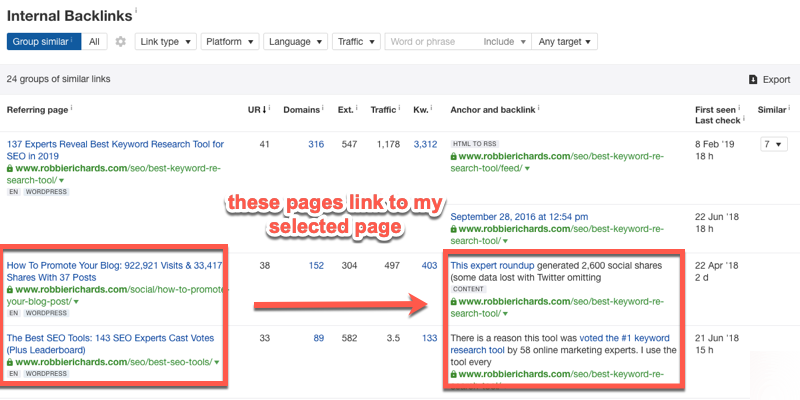This screenshot has height=400, width=800.
Task: Sort by Last check column header
Action: (x=717, y=121)
